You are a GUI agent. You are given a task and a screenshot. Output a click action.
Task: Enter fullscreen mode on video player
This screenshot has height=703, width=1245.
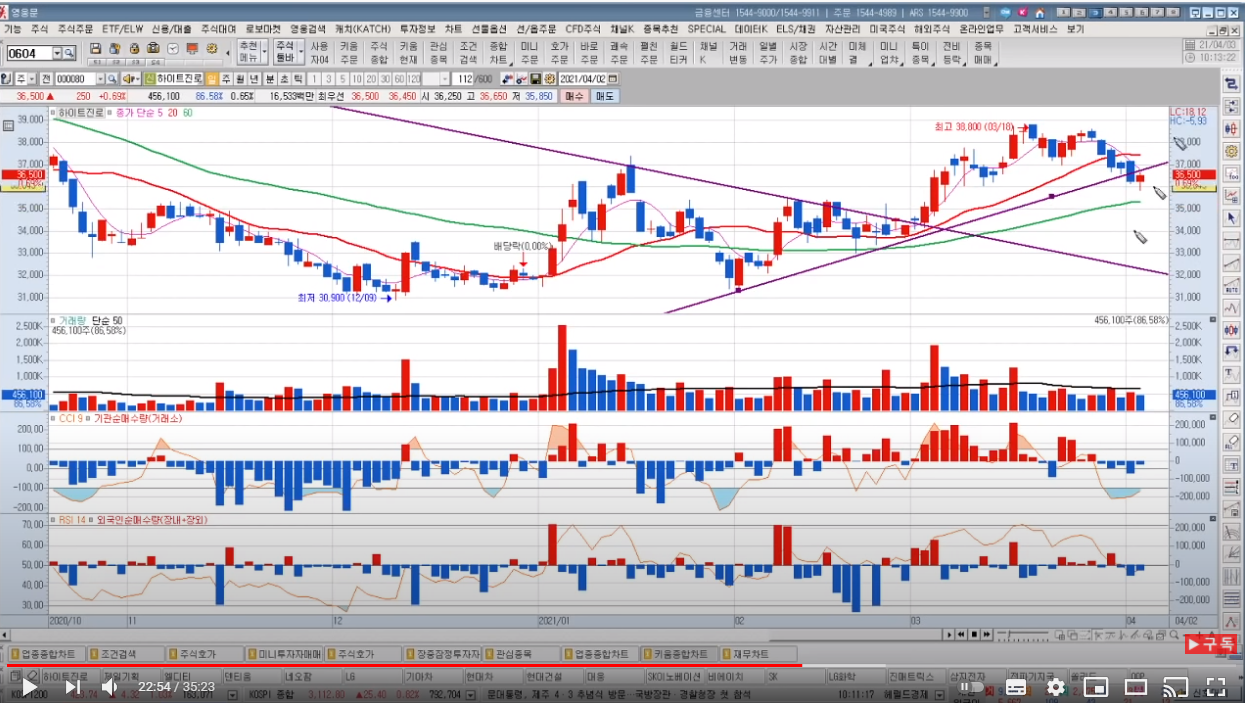pos(1215,687)
